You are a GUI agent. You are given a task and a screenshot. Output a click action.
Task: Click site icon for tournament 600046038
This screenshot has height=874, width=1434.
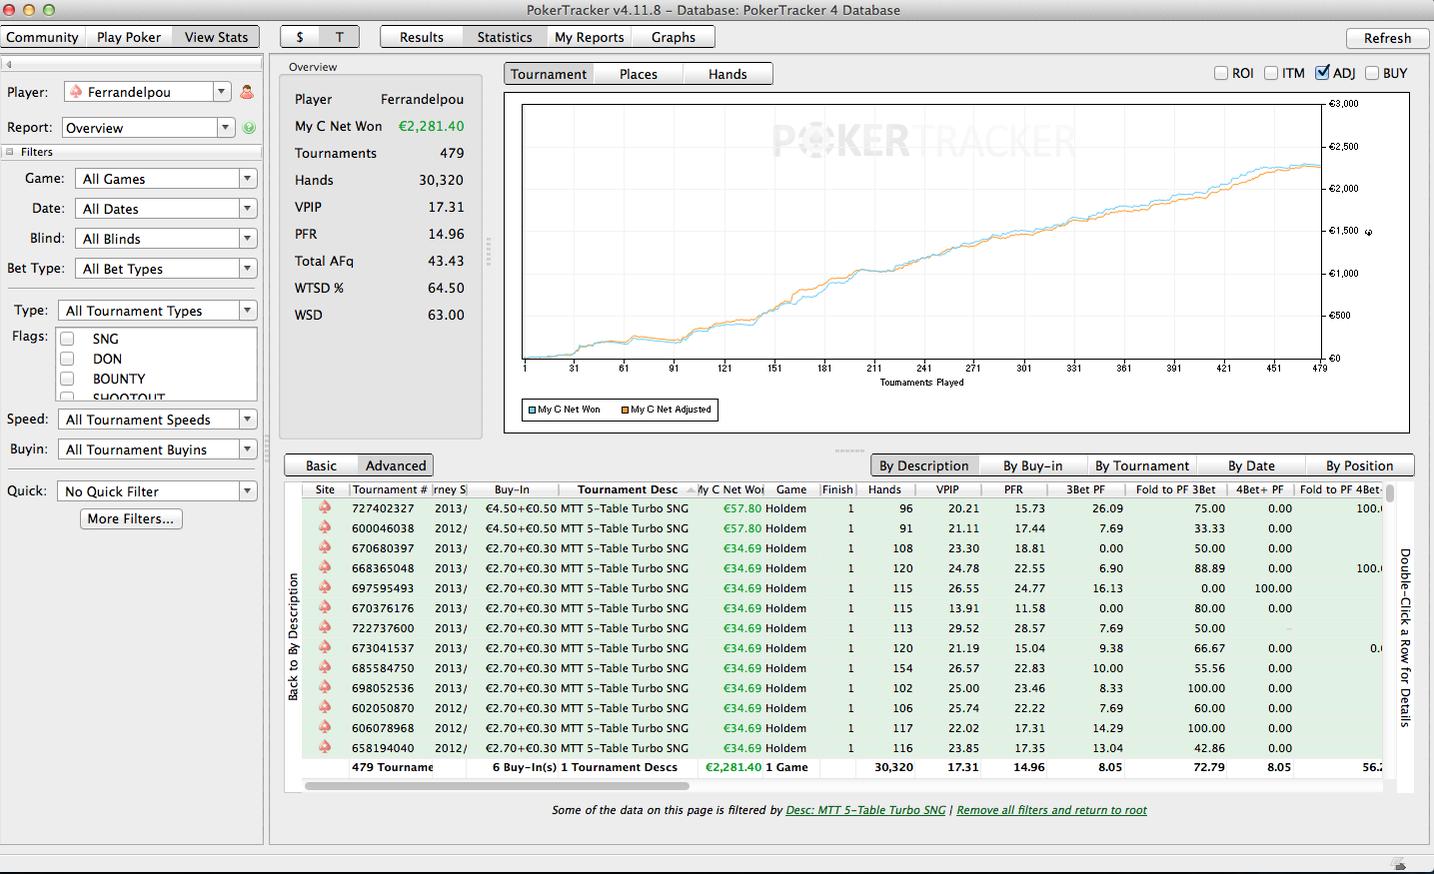pos(325,528)
